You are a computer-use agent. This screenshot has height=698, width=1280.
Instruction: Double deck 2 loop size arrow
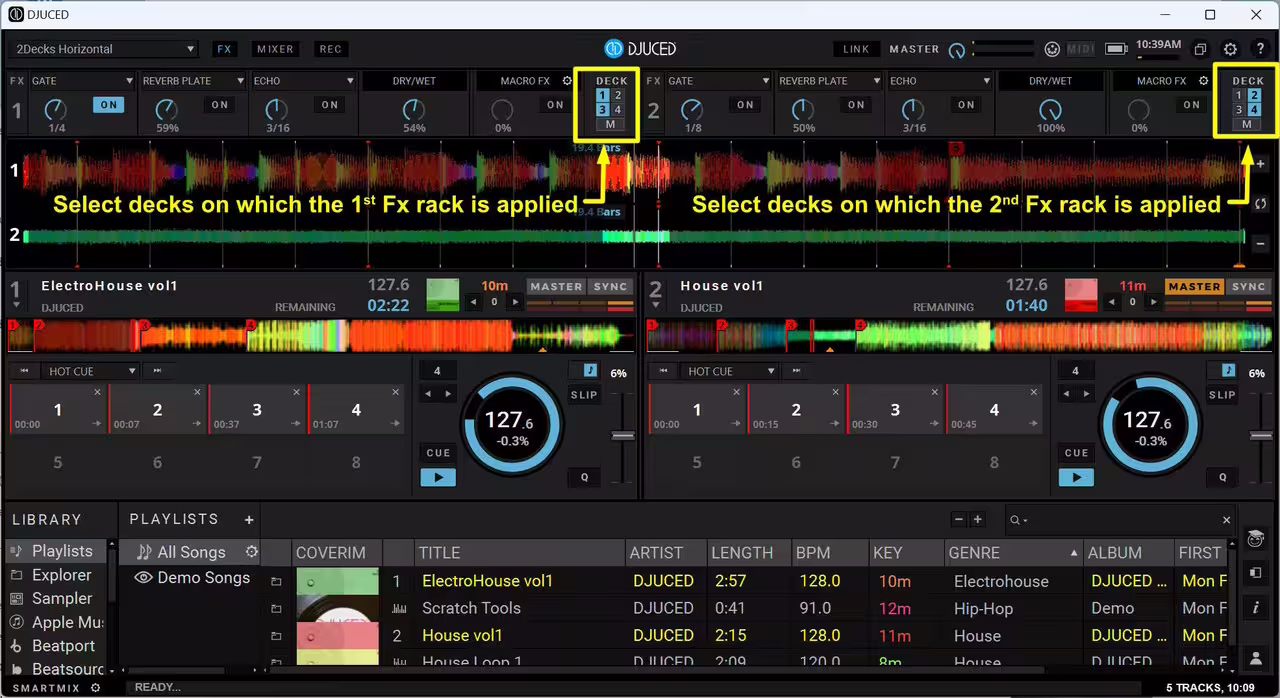pyautogui.click(x=1087, y=394)
